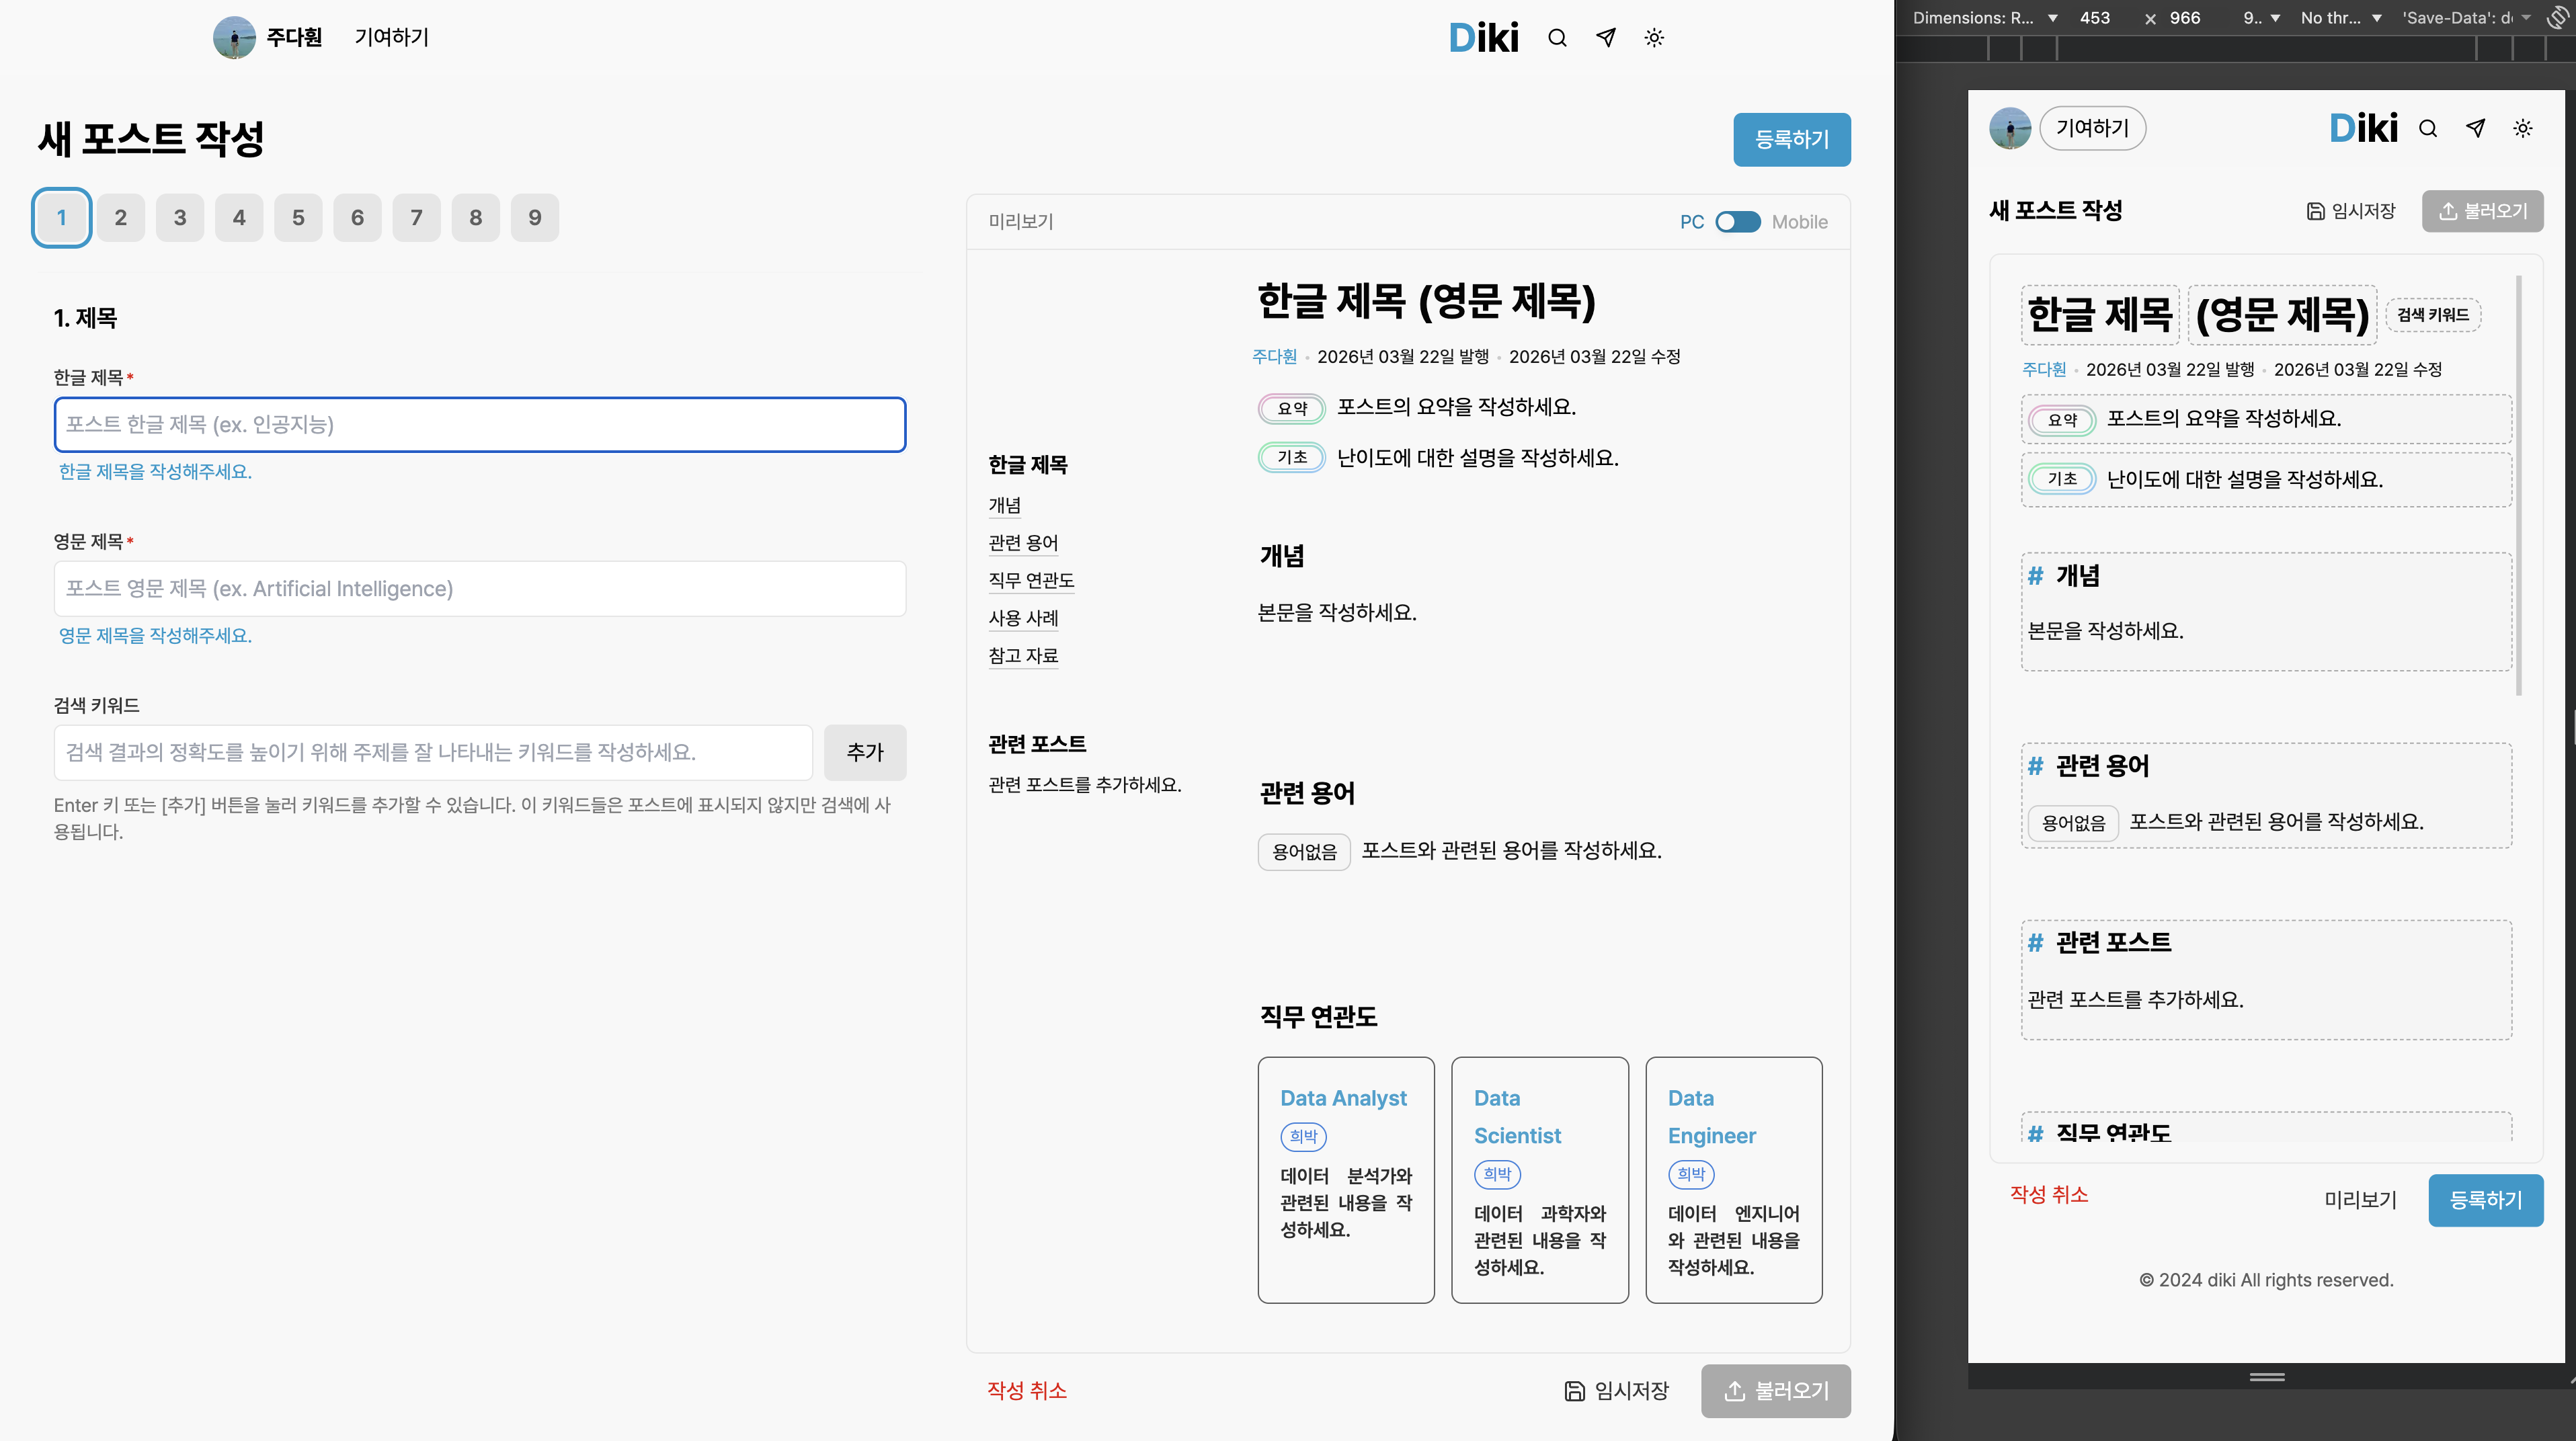
Task: Toggle the theme using the sun icon
Action: [1653, 37]
